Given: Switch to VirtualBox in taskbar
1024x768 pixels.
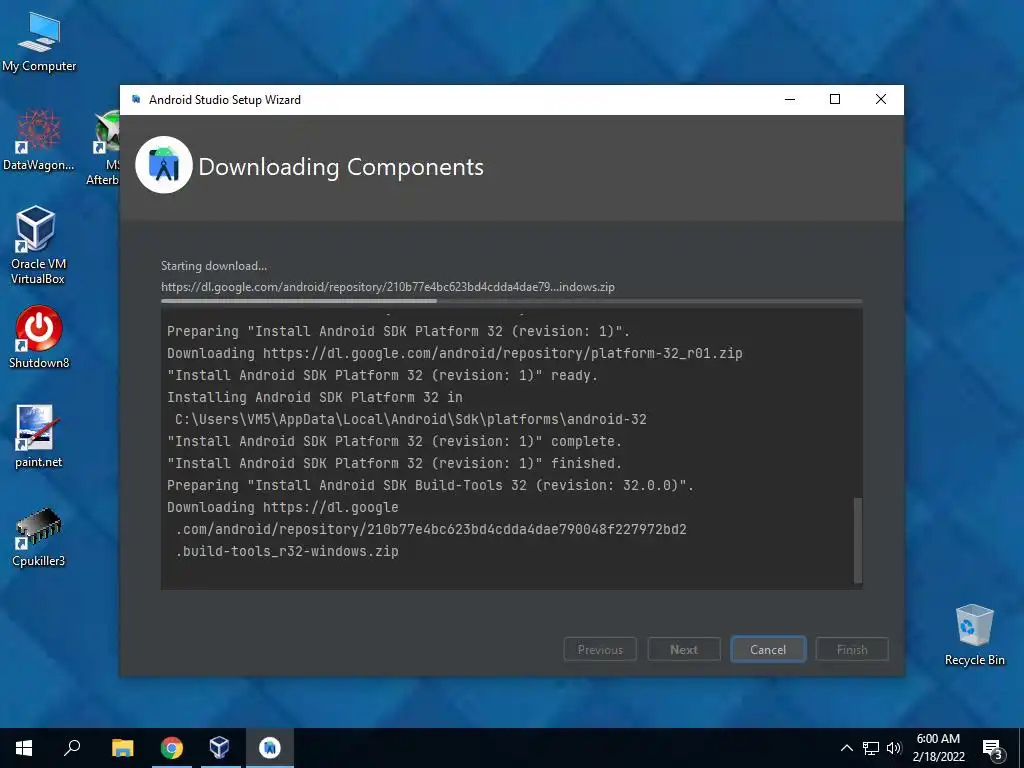Looking at the screenshot, I should click(x=219, y=748).
